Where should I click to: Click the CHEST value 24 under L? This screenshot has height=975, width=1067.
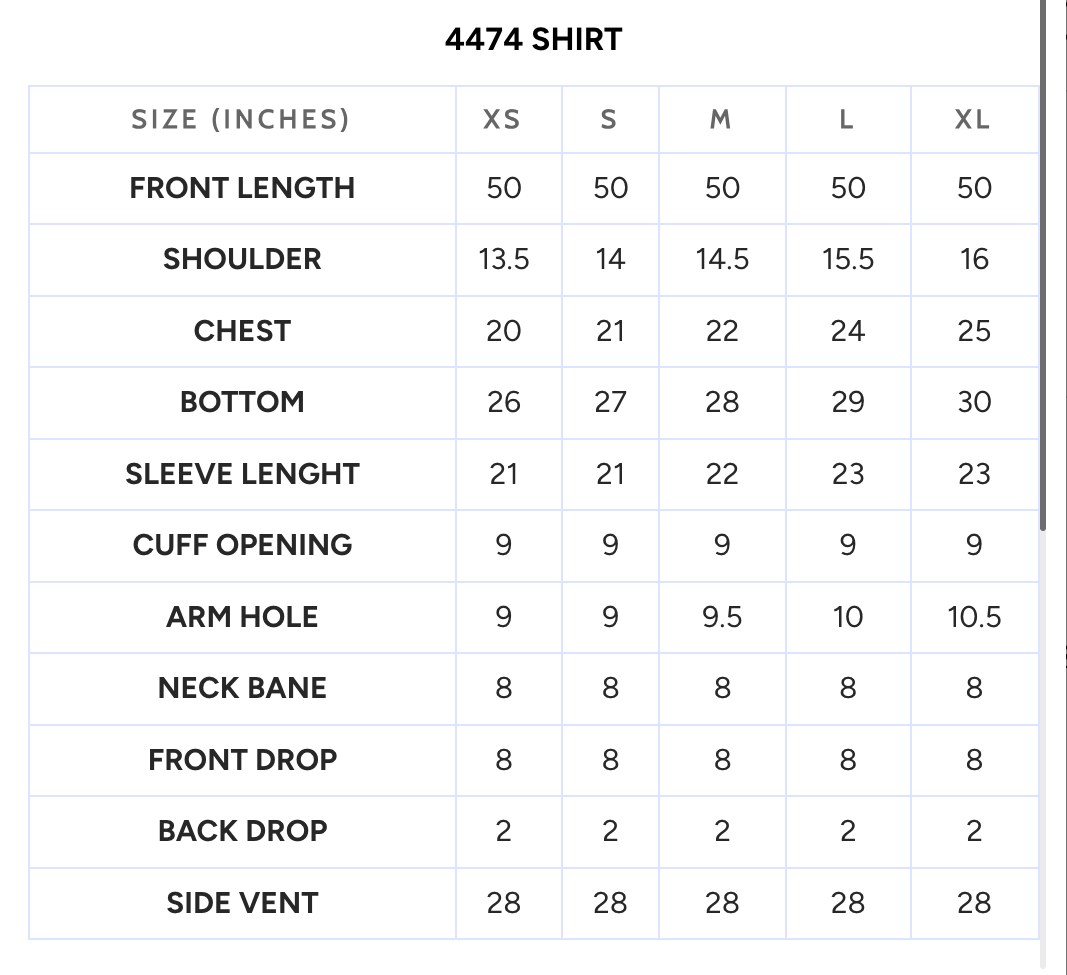[848, 331]
